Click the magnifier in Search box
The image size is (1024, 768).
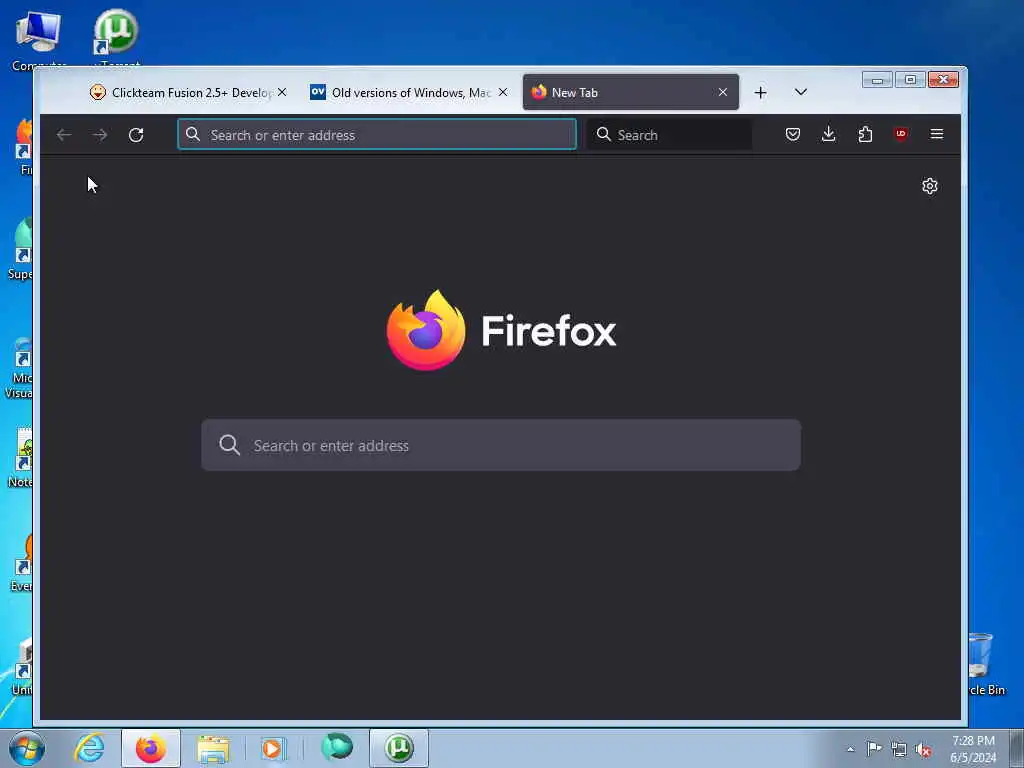click(x=603, y=135)
